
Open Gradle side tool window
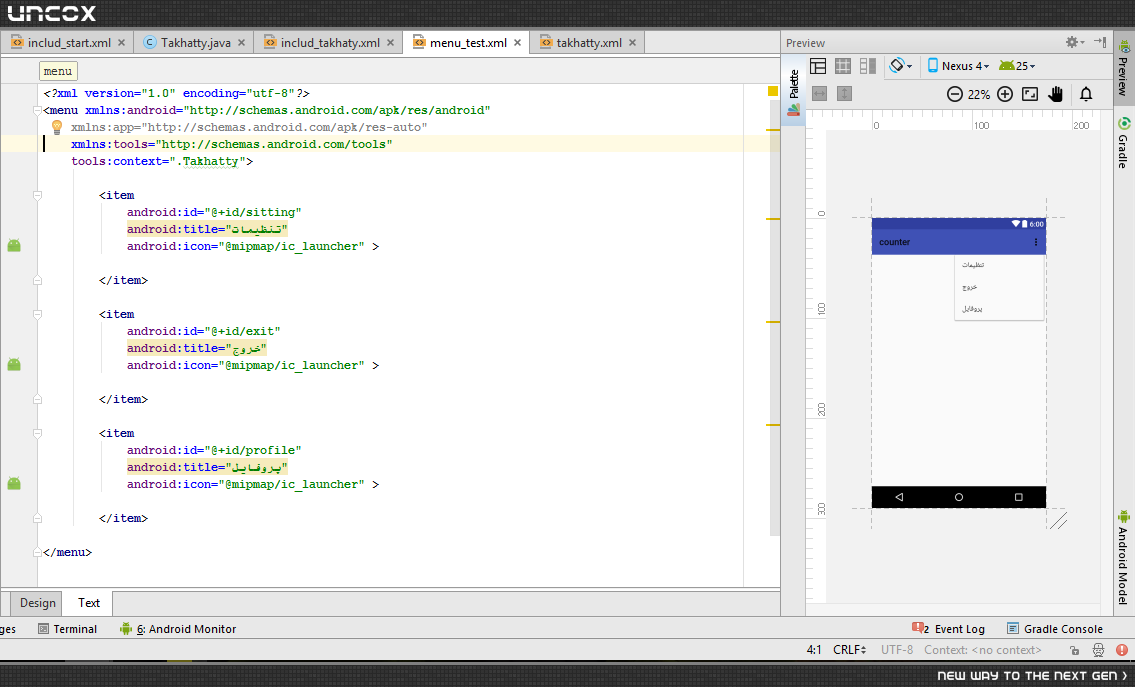point(1123,143)
